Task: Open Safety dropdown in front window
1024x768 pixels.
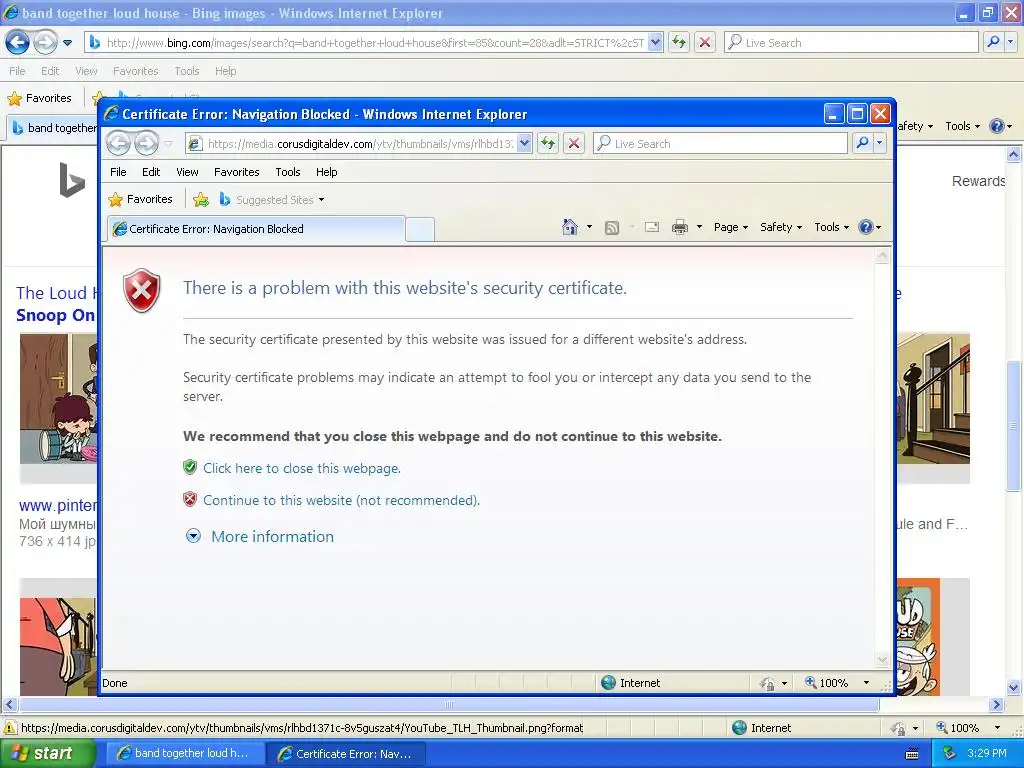Action: [781, 227]
